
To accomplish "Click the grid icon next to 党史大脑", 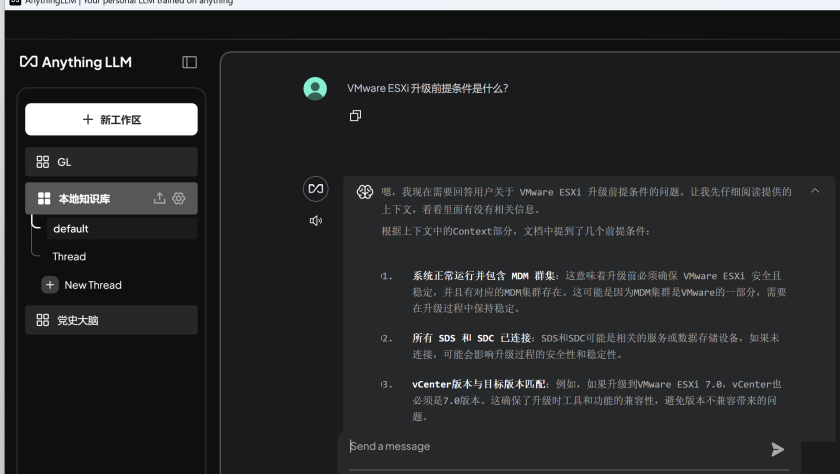I will click(x=43, y=320).
